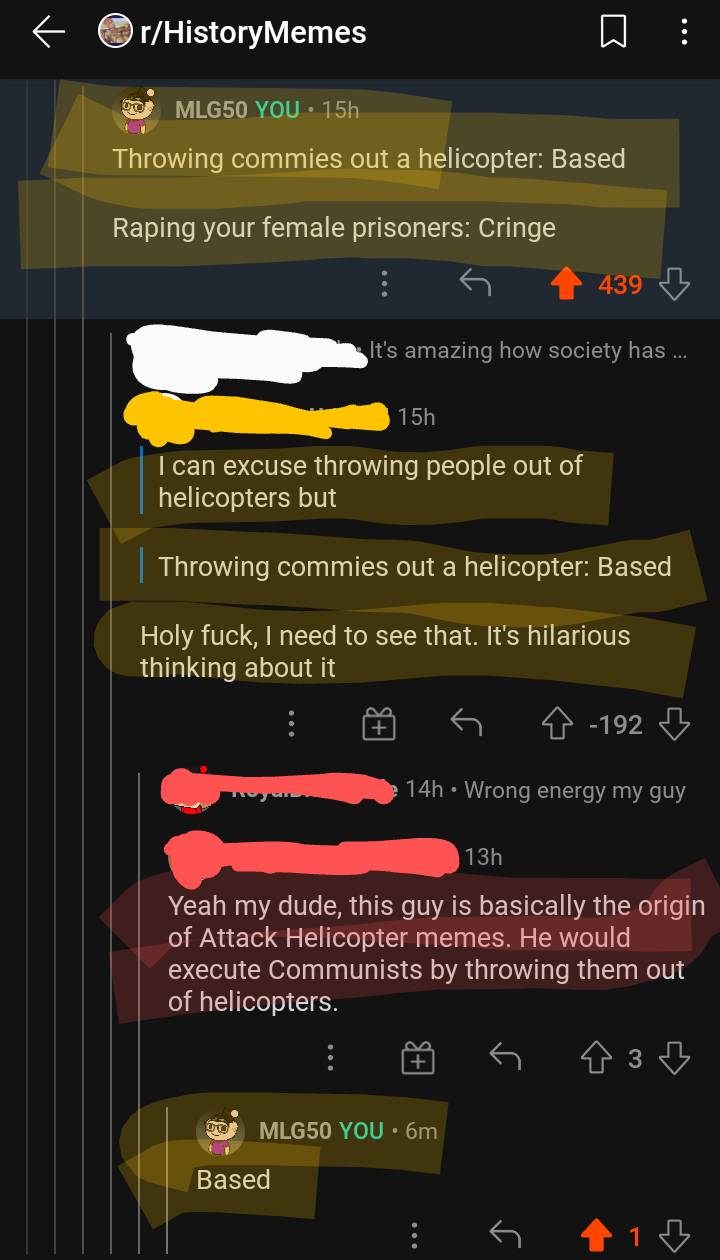
Task: Reply to the 439-point MLG50 comment
Action: (x=475, y=285)
